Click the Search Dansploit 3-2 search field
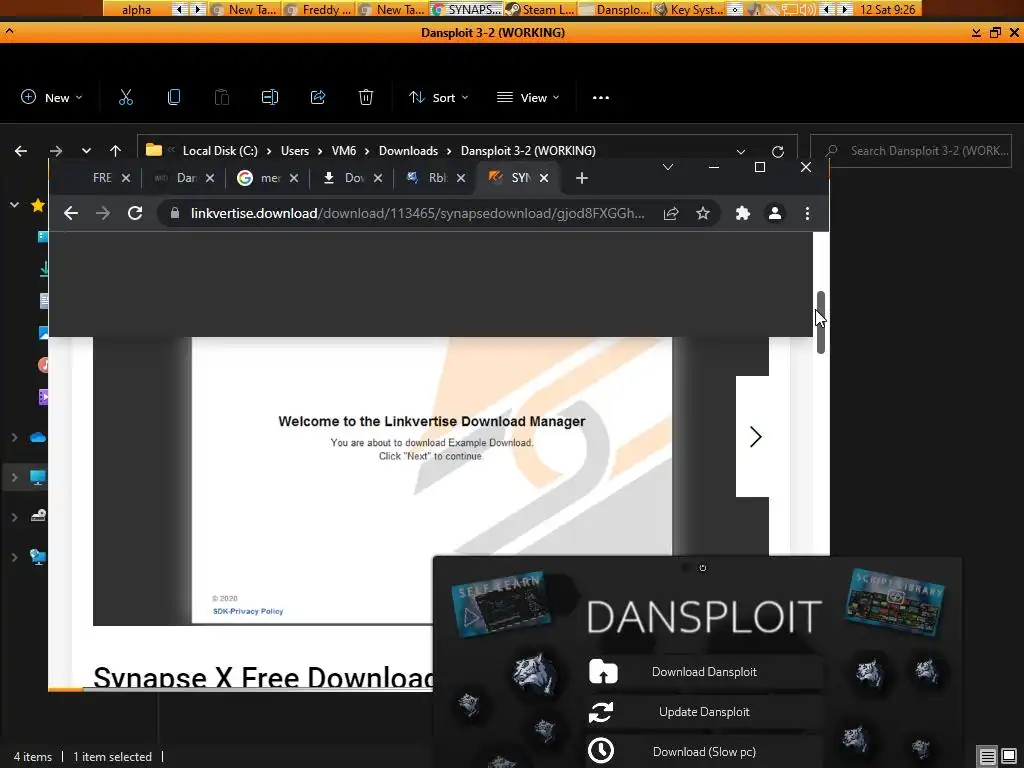Screen dimensions: 1024x768 pyautogui.click(x=910, y=151)
